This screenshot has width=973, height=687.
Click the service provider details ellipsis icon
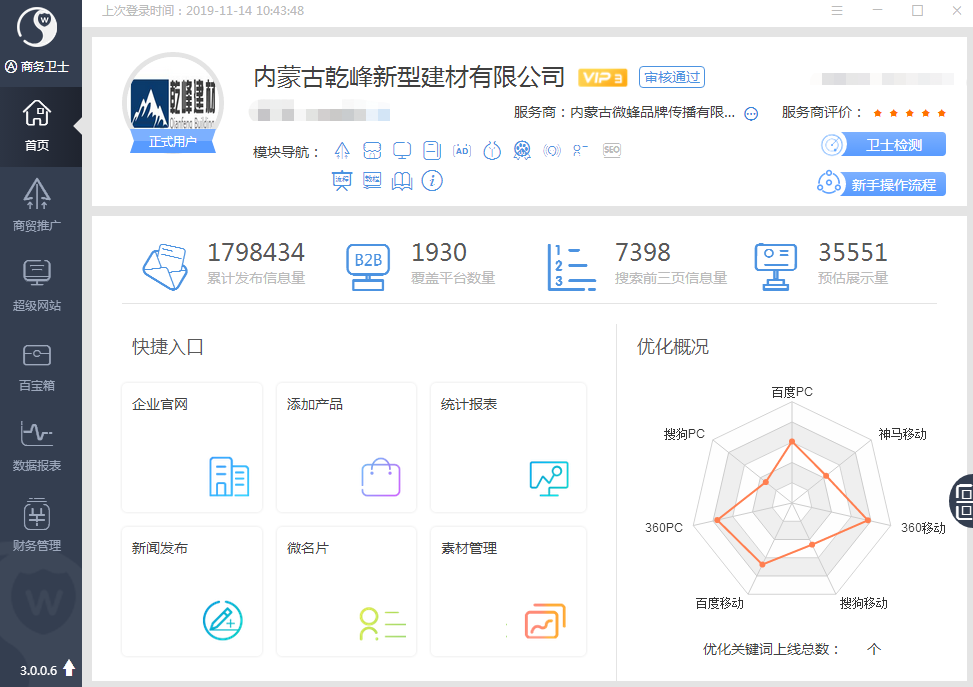click(751, 114)
